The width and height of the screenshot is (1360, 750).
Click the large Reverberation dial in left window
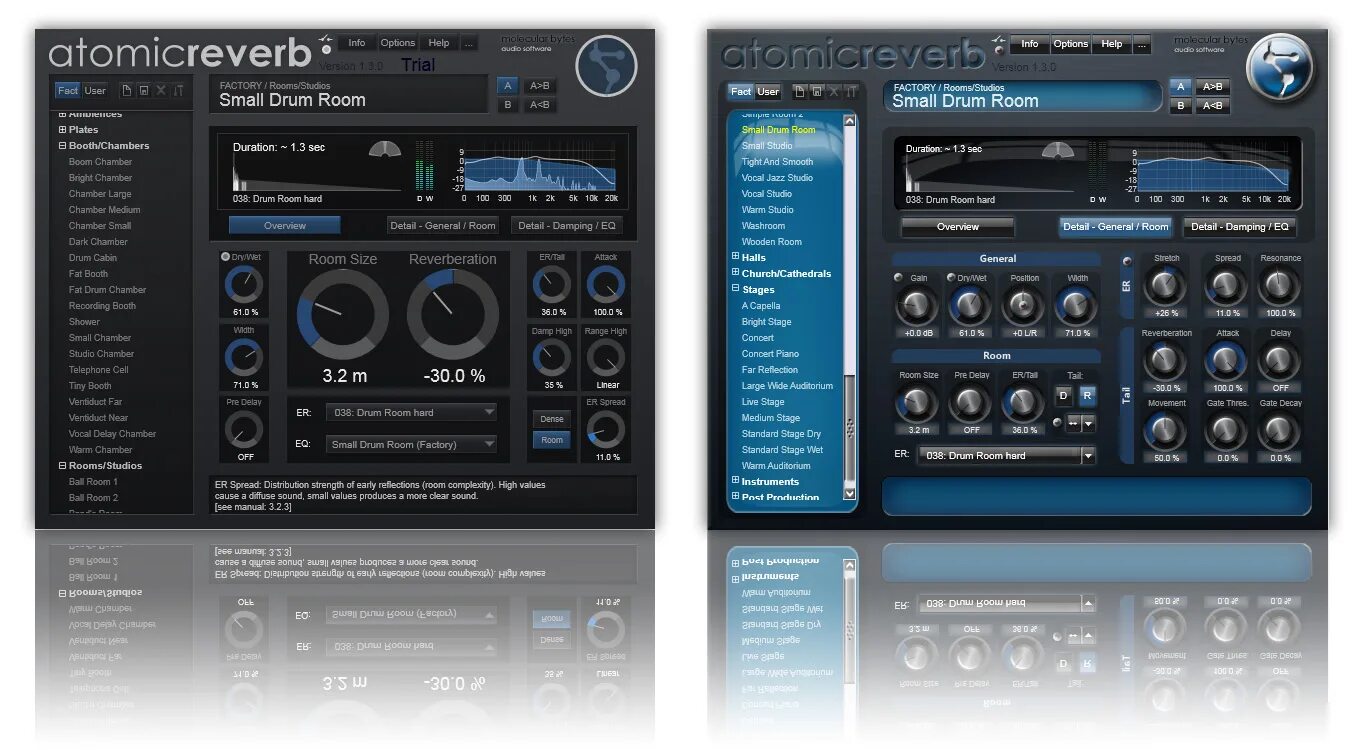[452, 315]
